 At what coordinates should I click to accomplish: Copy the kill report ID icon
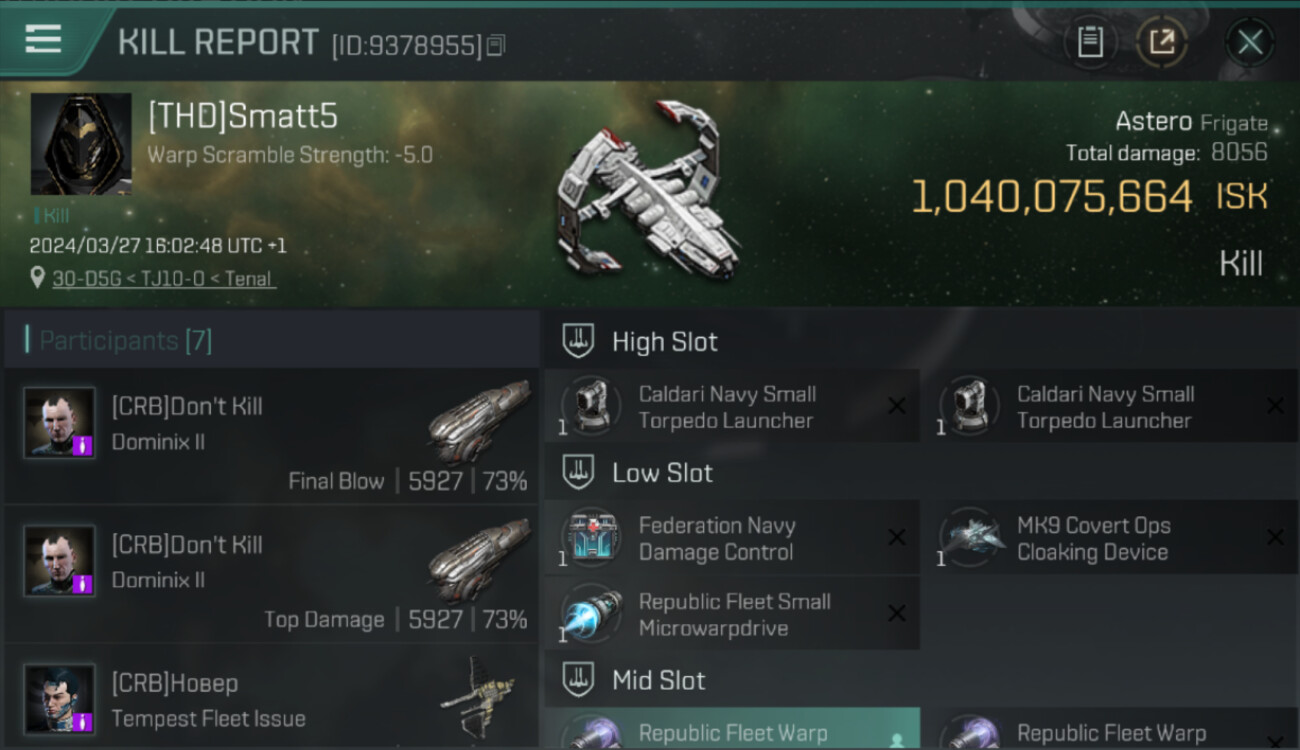point(496,45)
